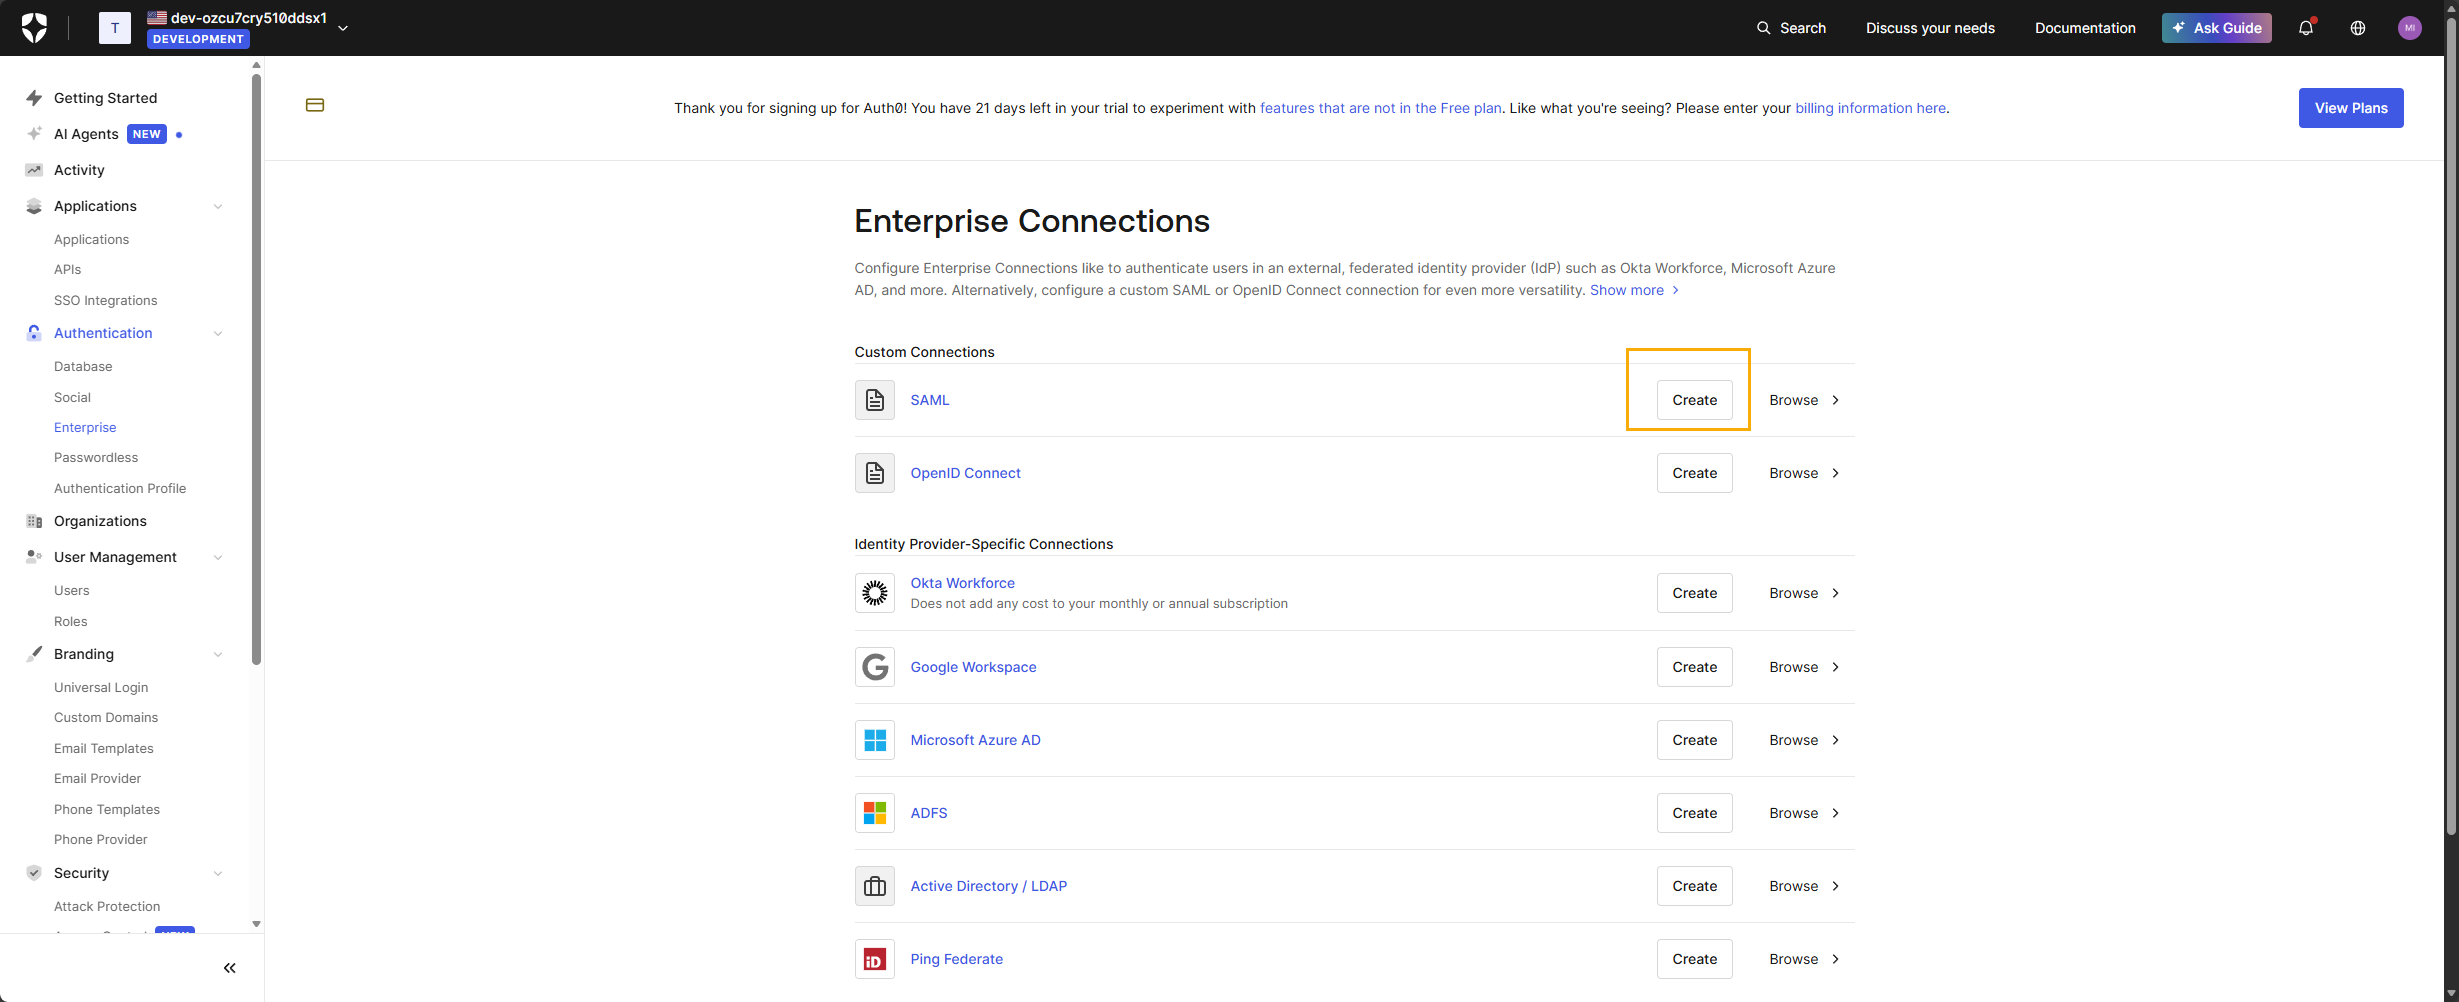
Task: Open the billing information here link
Action: (x=1869, y=108)
